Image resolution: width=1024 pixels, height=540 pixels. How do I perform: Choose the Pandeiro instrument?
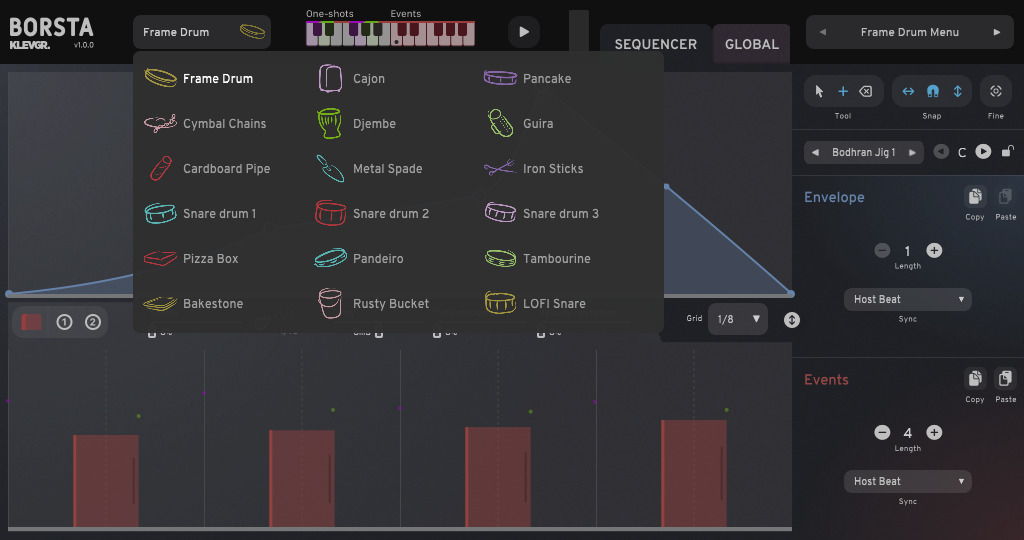tap(359, 259)
